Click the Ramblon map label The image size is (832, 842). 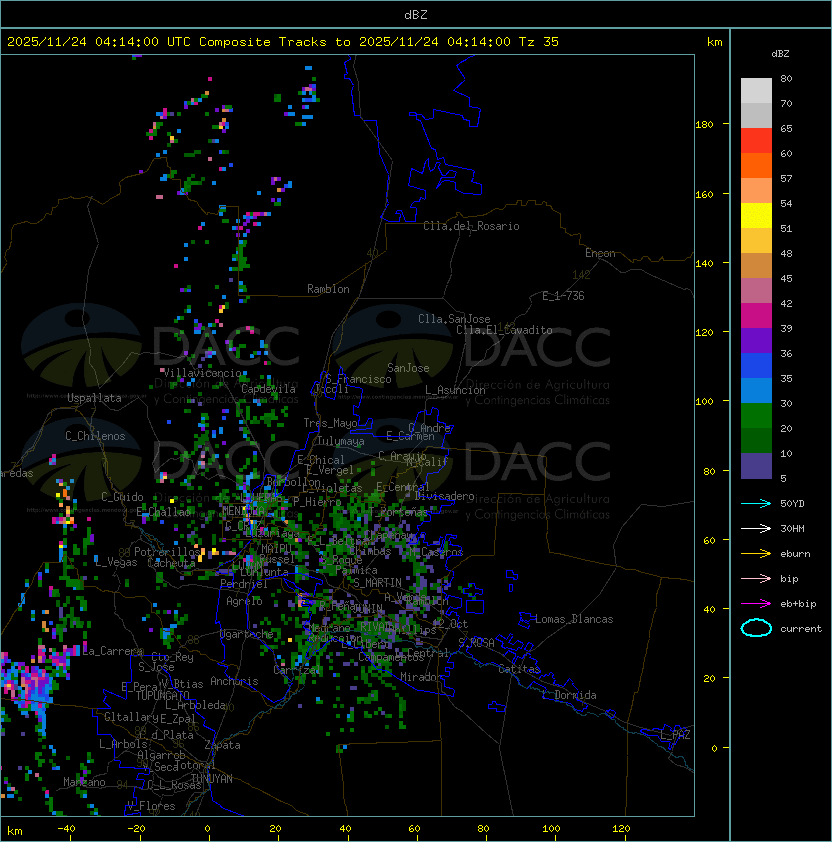tap(328, 289)
